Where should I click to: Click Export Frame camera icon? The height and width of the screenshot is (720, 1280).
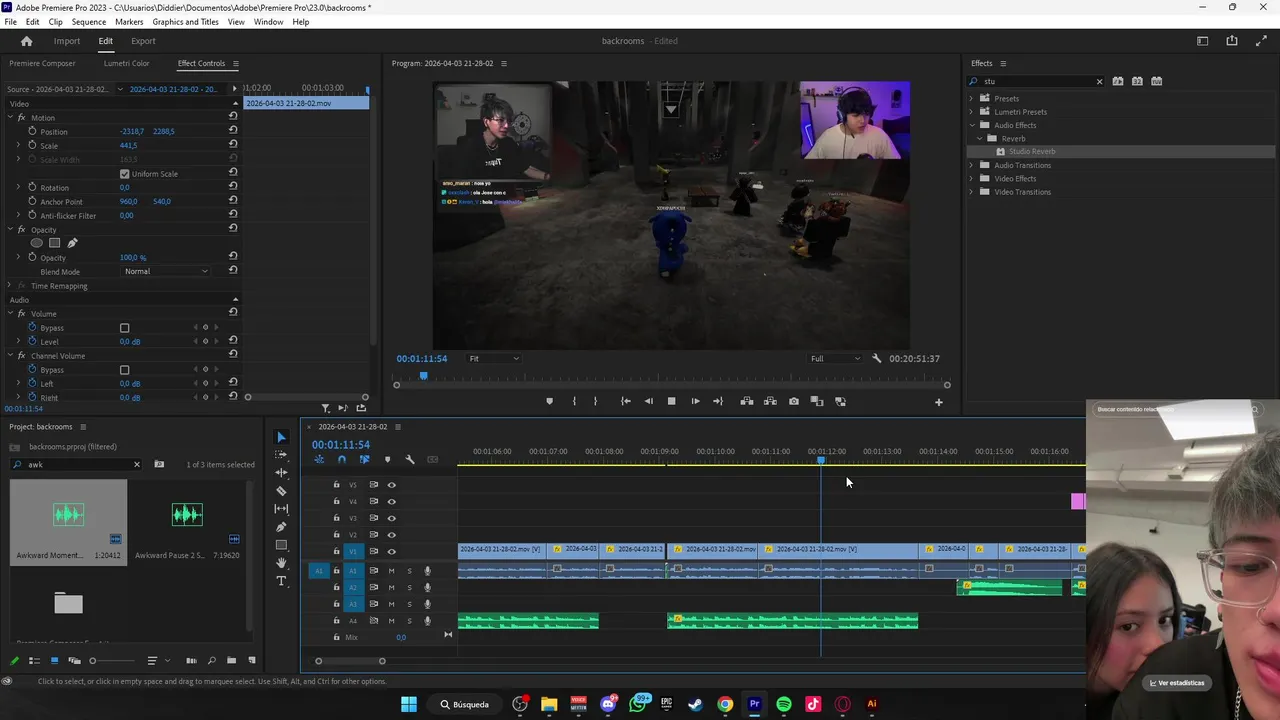pos(793,401)
